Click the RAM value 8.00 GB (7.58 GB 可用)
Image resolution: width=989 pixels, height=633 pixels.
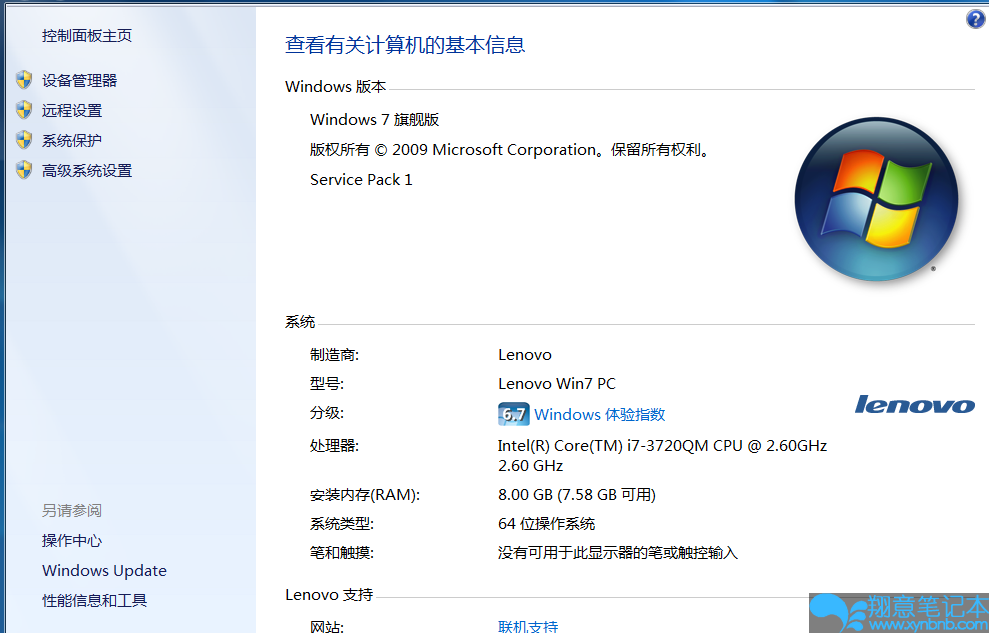click(x=577, y=495)
